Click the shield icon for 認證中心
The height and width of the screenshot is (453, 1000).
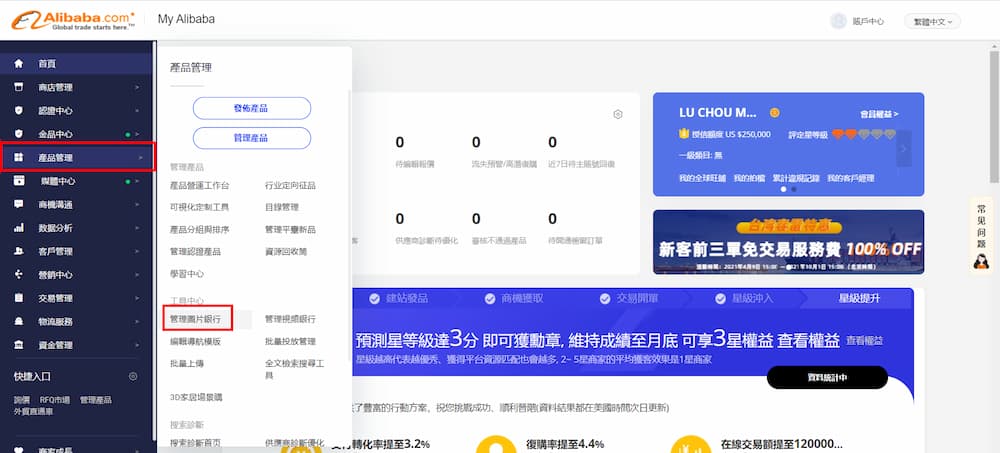coord(18,110)
